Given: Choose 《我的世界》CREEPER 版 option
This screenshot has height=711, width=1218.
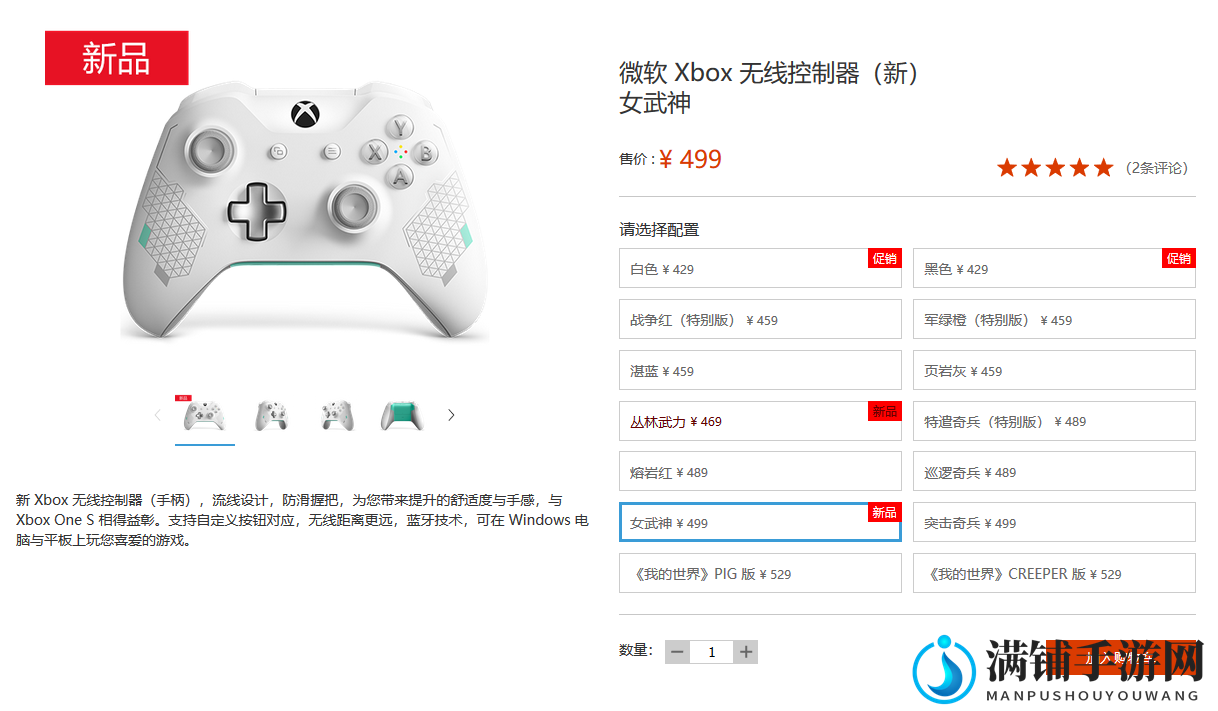Looking at the screenshot, I should coord(1054,573).
